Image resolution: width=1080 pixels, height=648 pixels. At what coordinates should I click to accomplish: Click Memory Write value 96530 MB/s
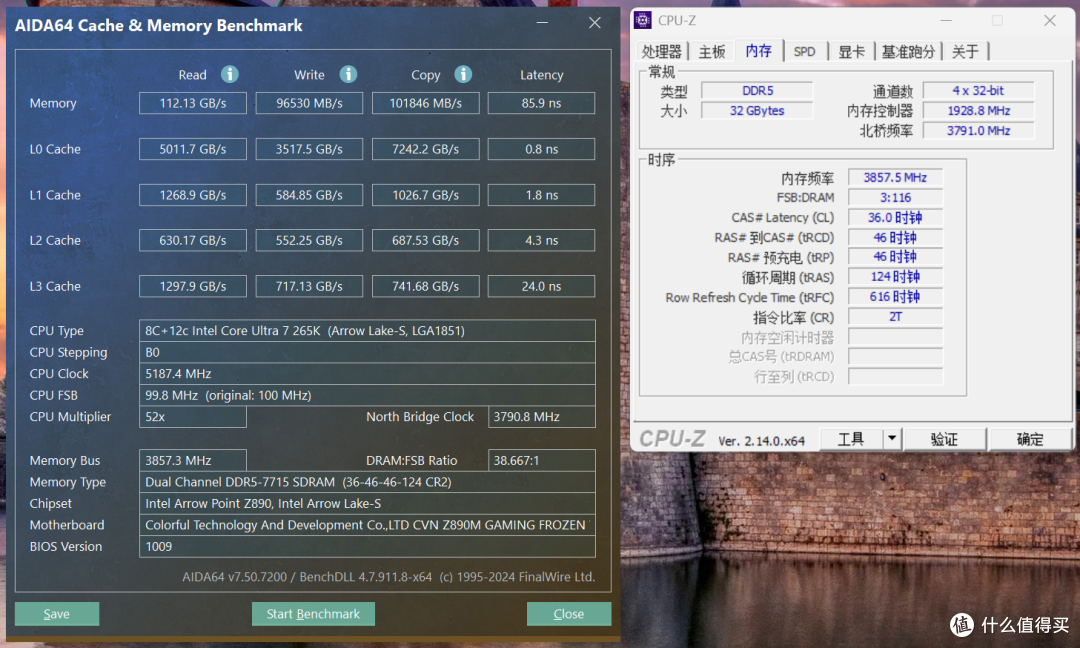pyautogui.click(x=309, y=103)
